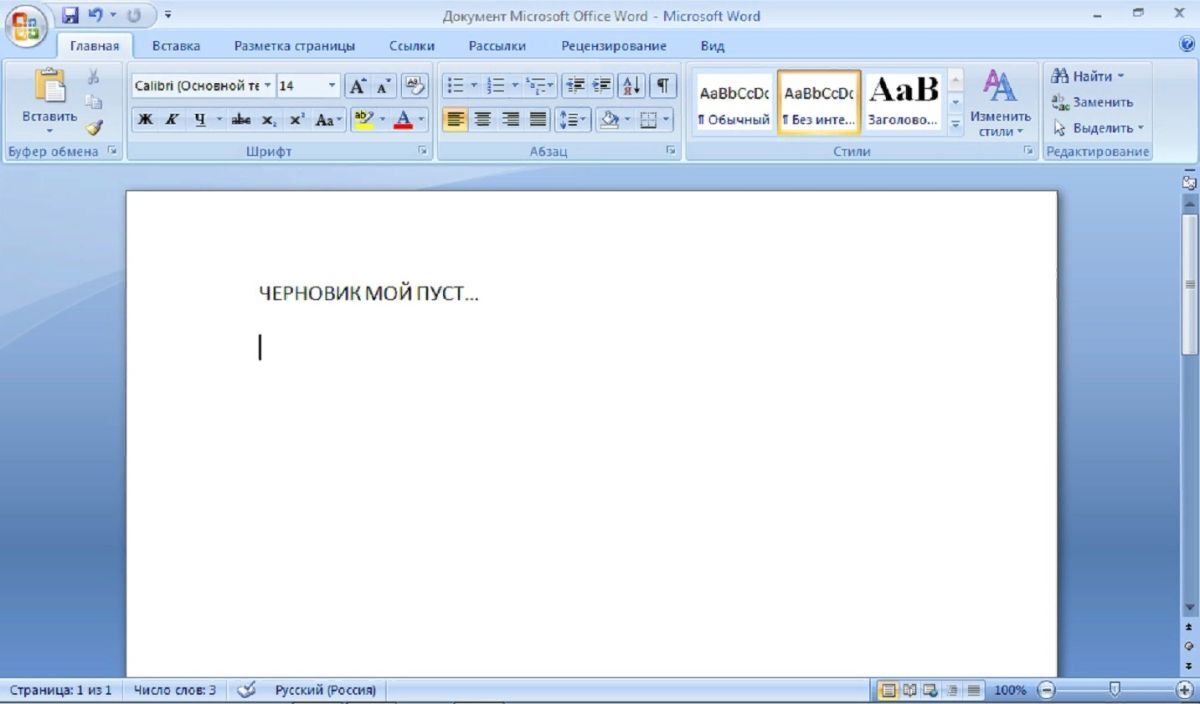Image resolution: width=1200 pixels, height=704 pixels.
Task: Save document using Quick Access icon
Action: tap(70, 16)
